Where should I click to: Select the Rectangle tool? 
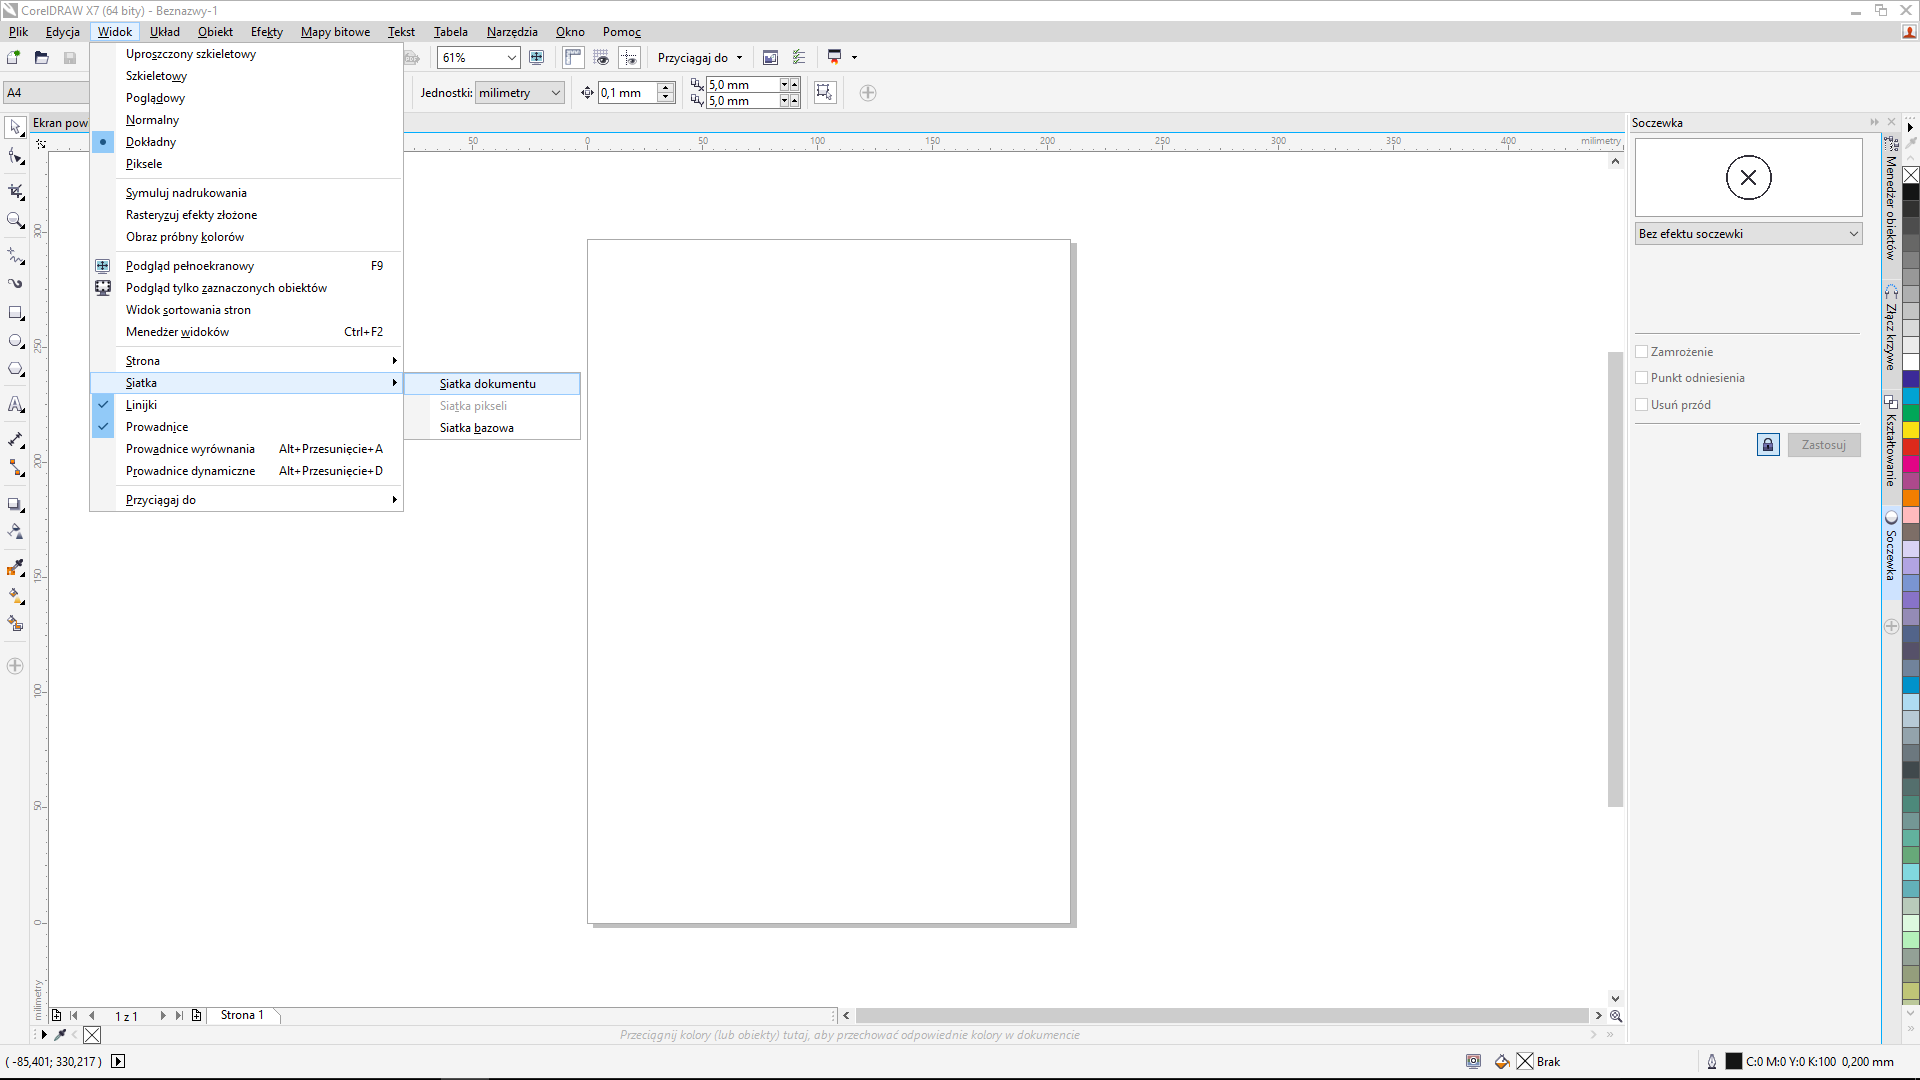tap(16, 313)
